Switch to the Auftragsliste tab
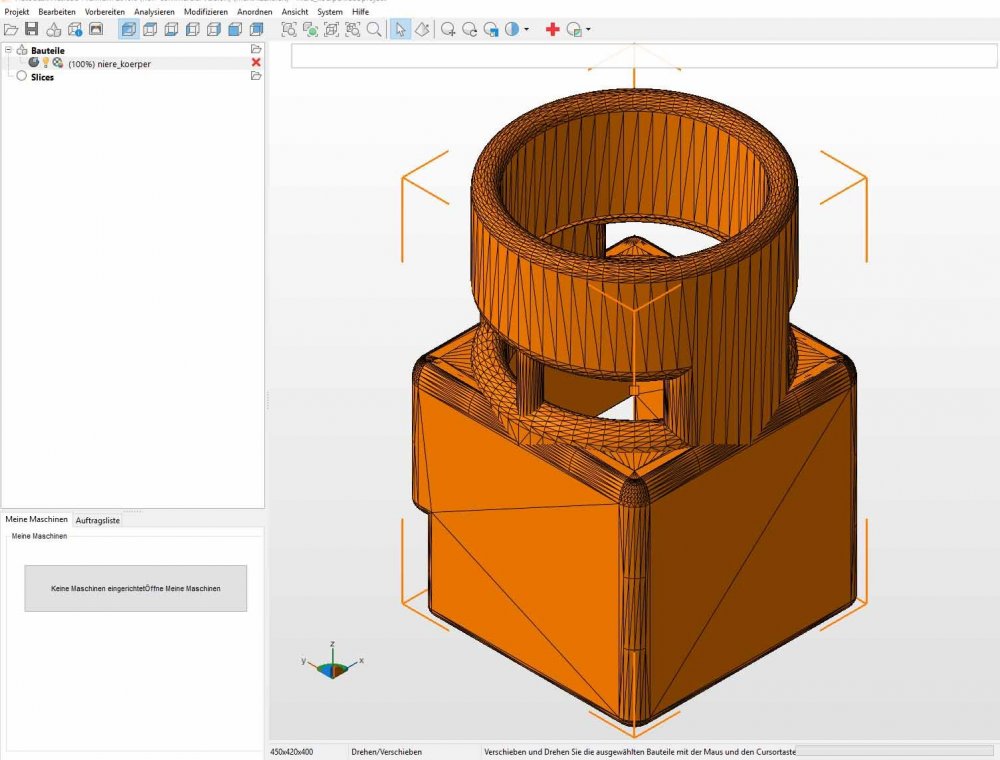Screen dimensions: 1000x760 [98, 520]
